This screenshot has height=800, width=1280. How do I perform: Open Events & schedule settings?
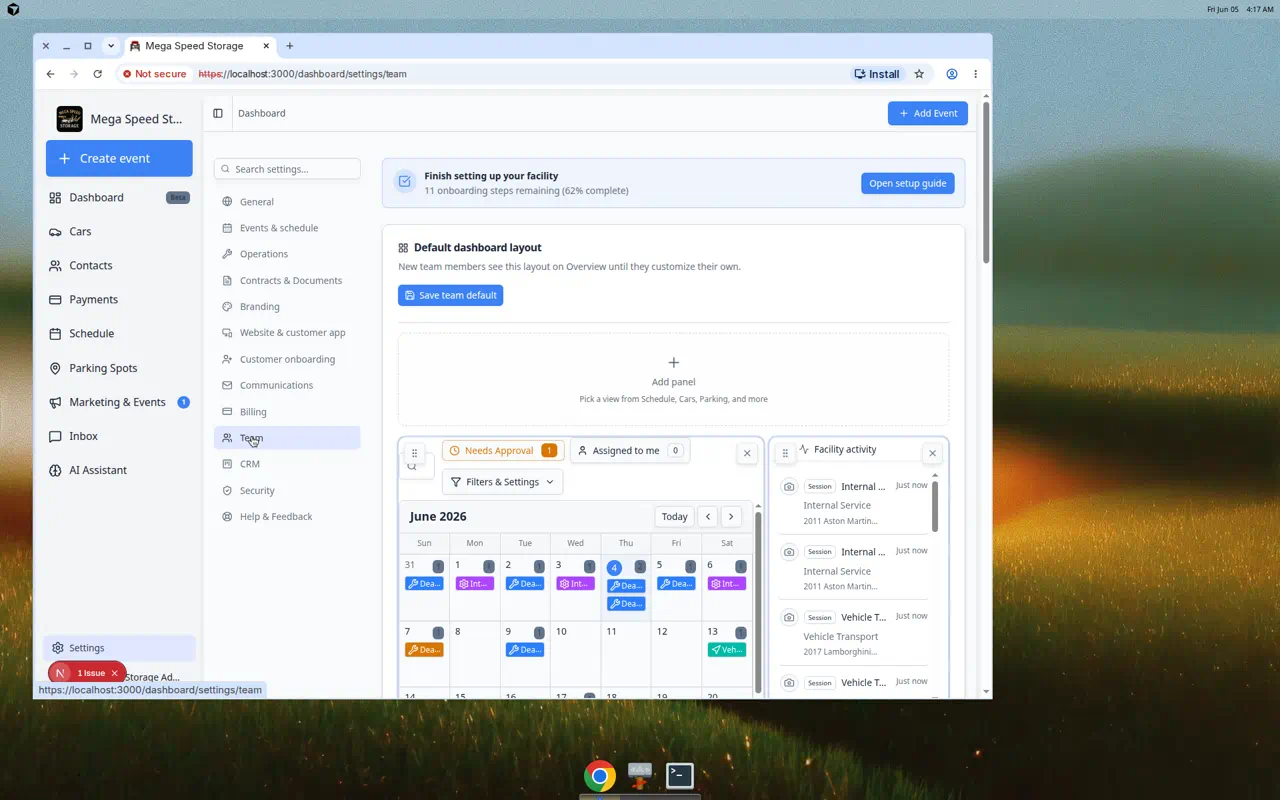click(287, 228)
